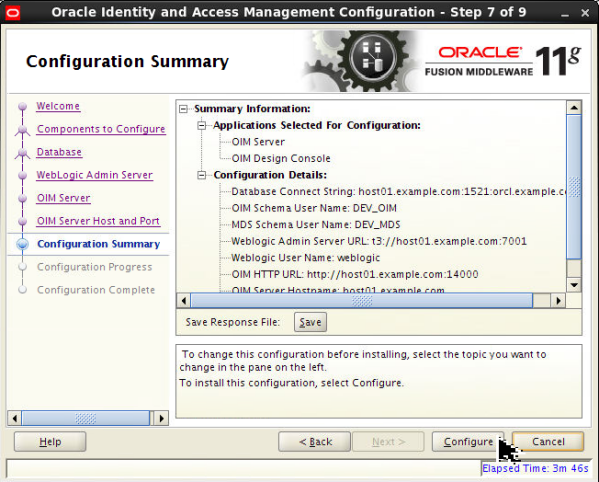Go to the Welcome step
599x482 pixels.
click(x=58, y=106)
